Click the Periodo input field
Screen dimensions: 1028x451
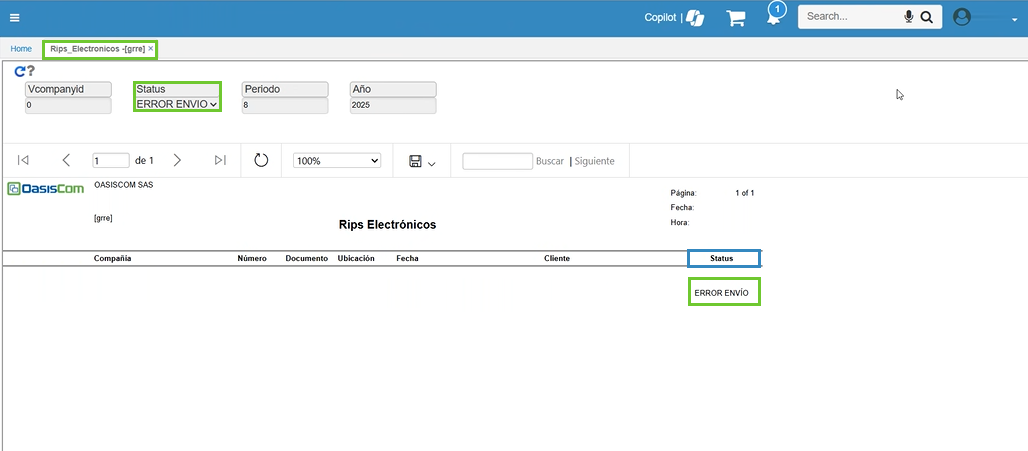tap(284, 104)
